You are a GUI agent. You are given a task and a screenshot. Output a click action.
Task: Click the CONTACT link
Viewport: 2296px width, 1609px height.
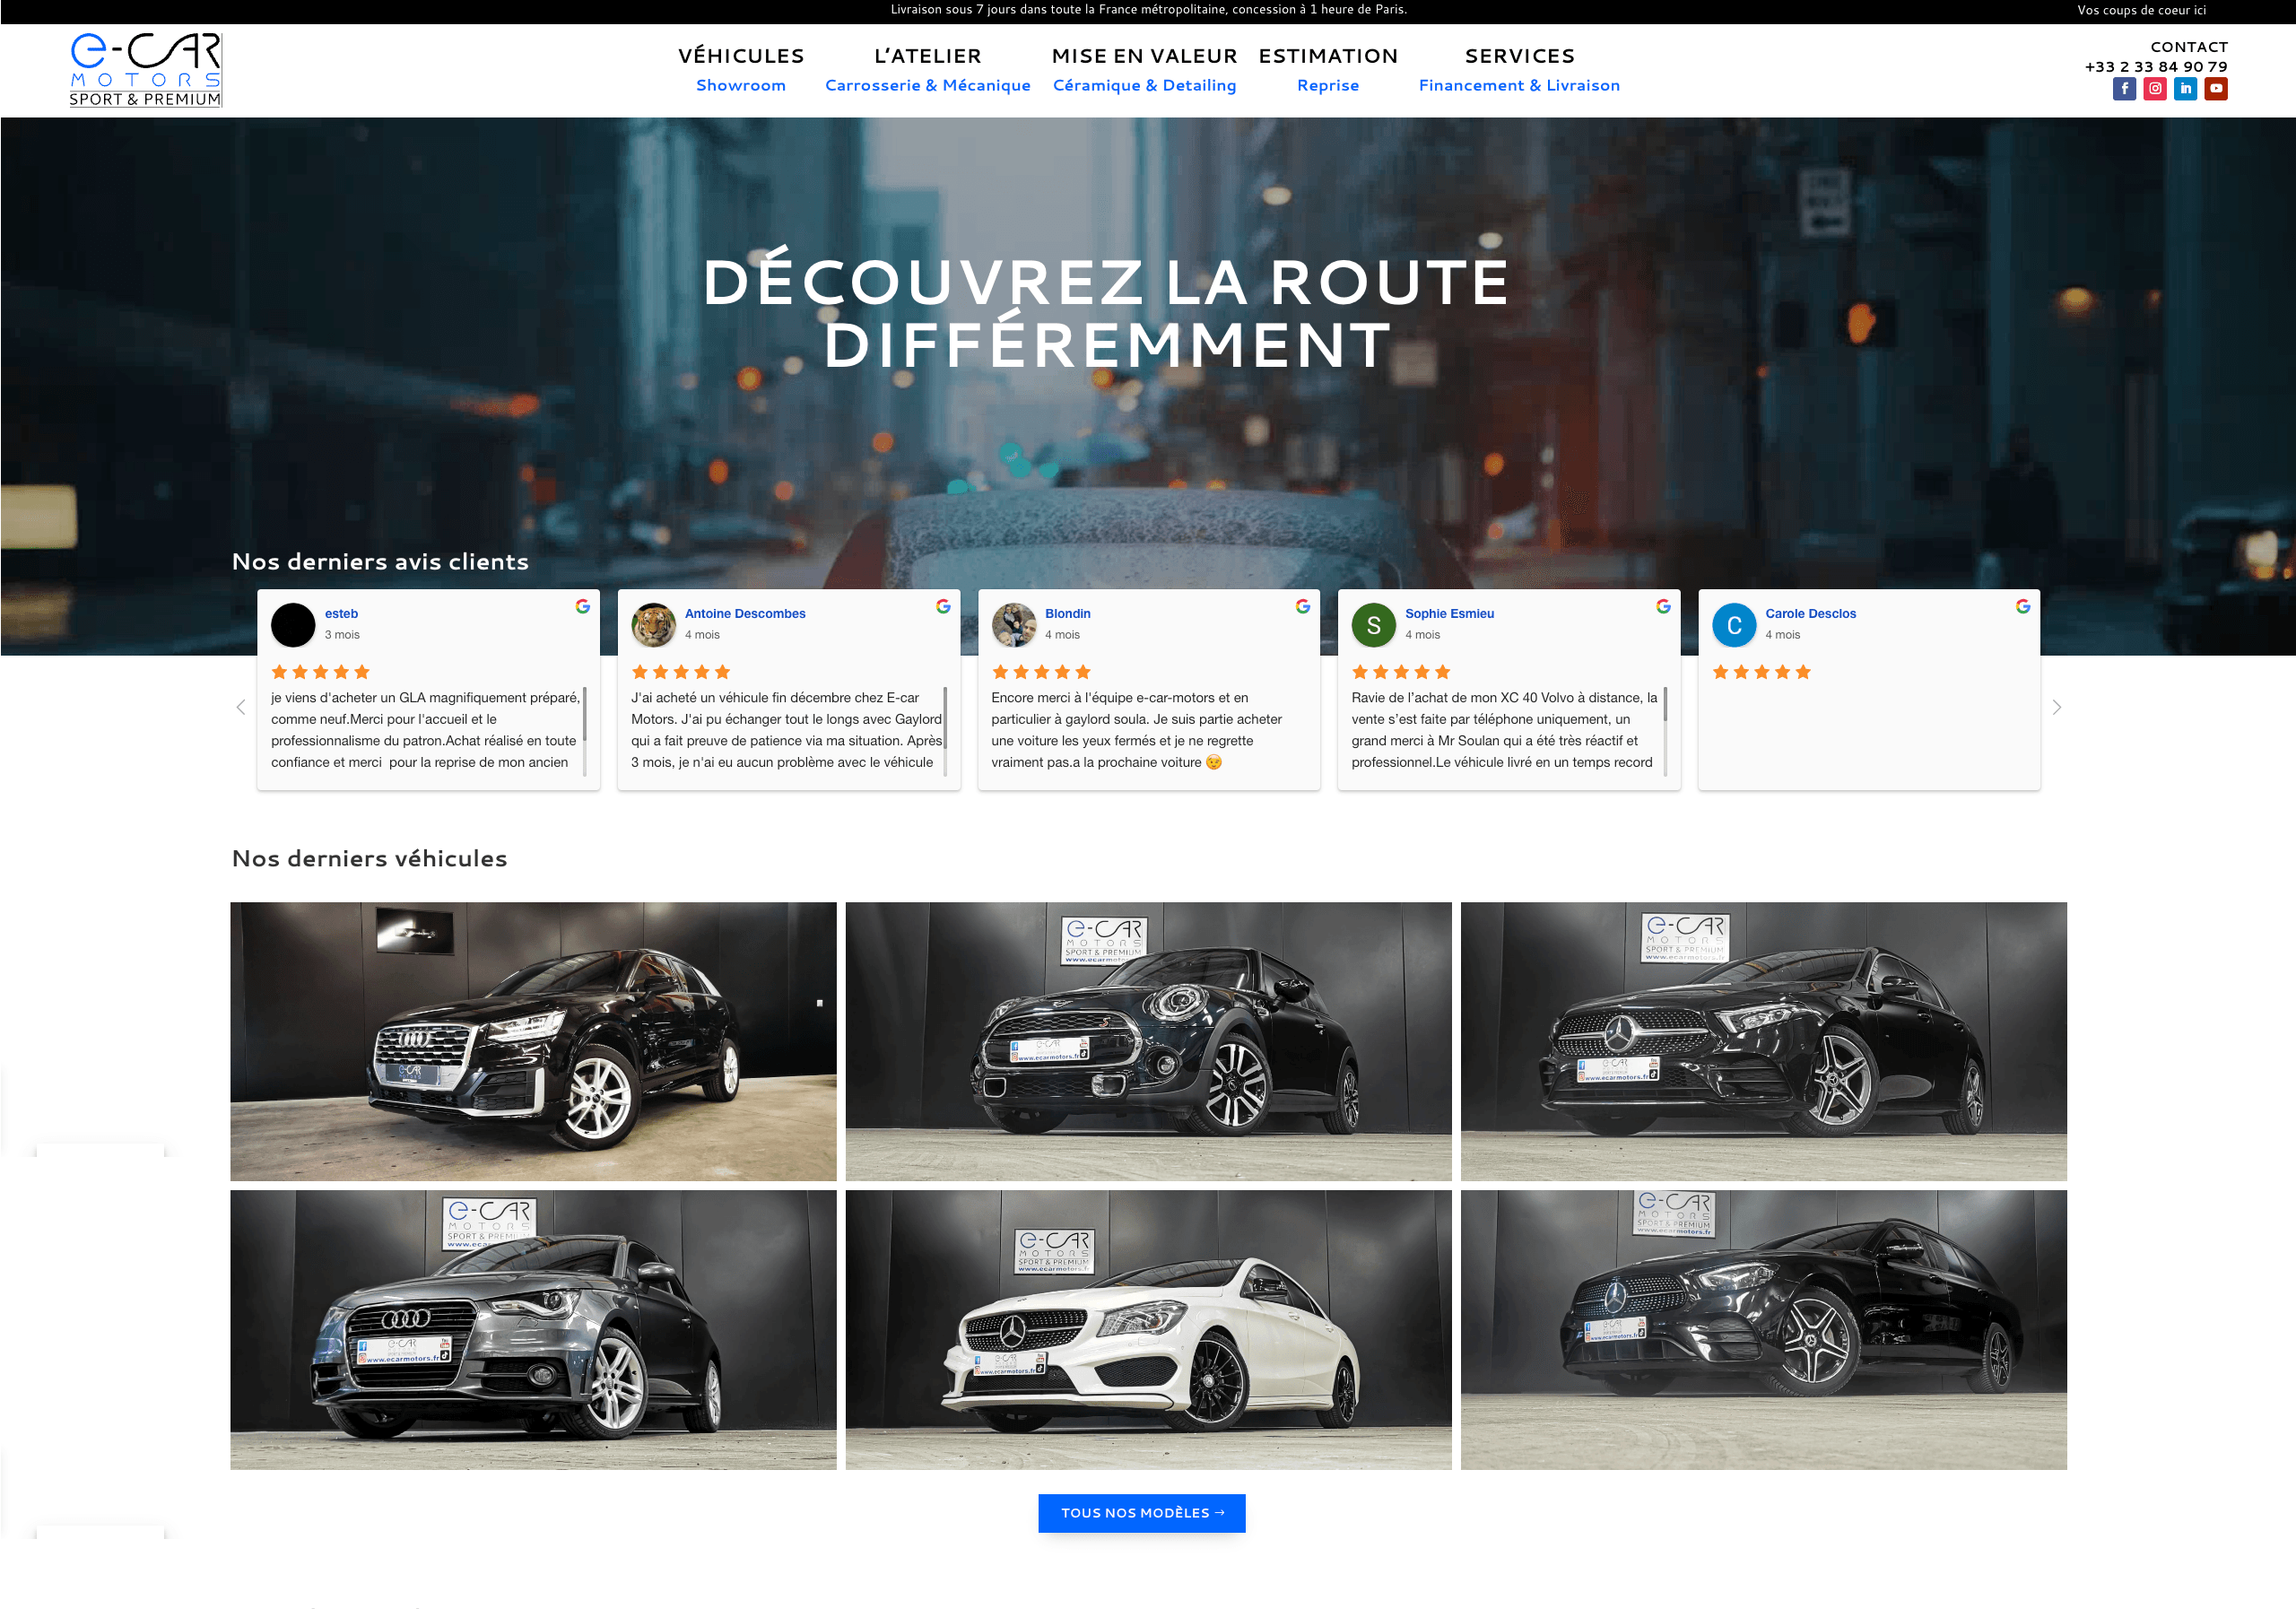2191,46
